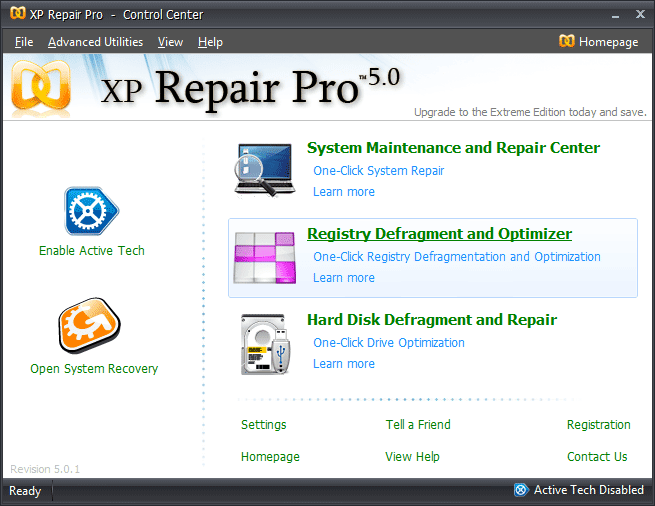The width and height of the screenshot is (655, 506).
Task: Open the View menu
Action: tap(170, 42)
